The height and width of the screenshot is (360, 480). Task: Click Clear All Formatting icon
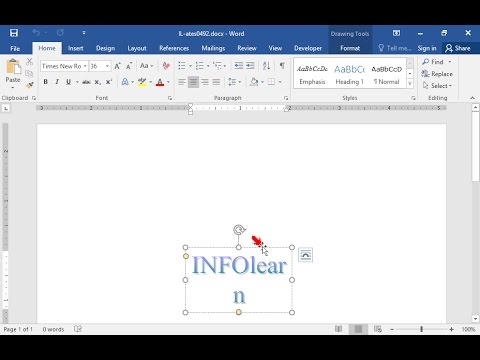(166, 66)
